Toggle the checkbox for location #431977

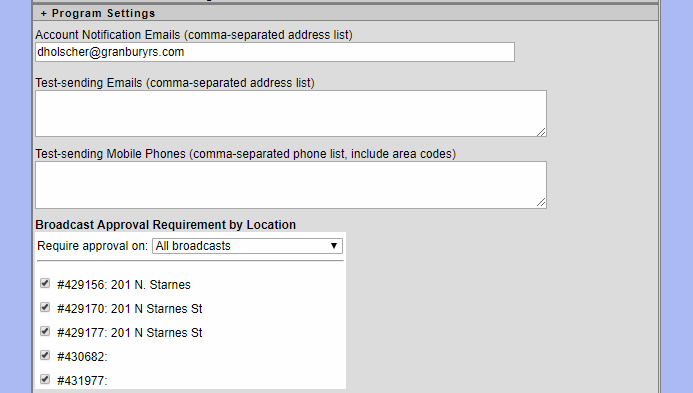(45, 379)
